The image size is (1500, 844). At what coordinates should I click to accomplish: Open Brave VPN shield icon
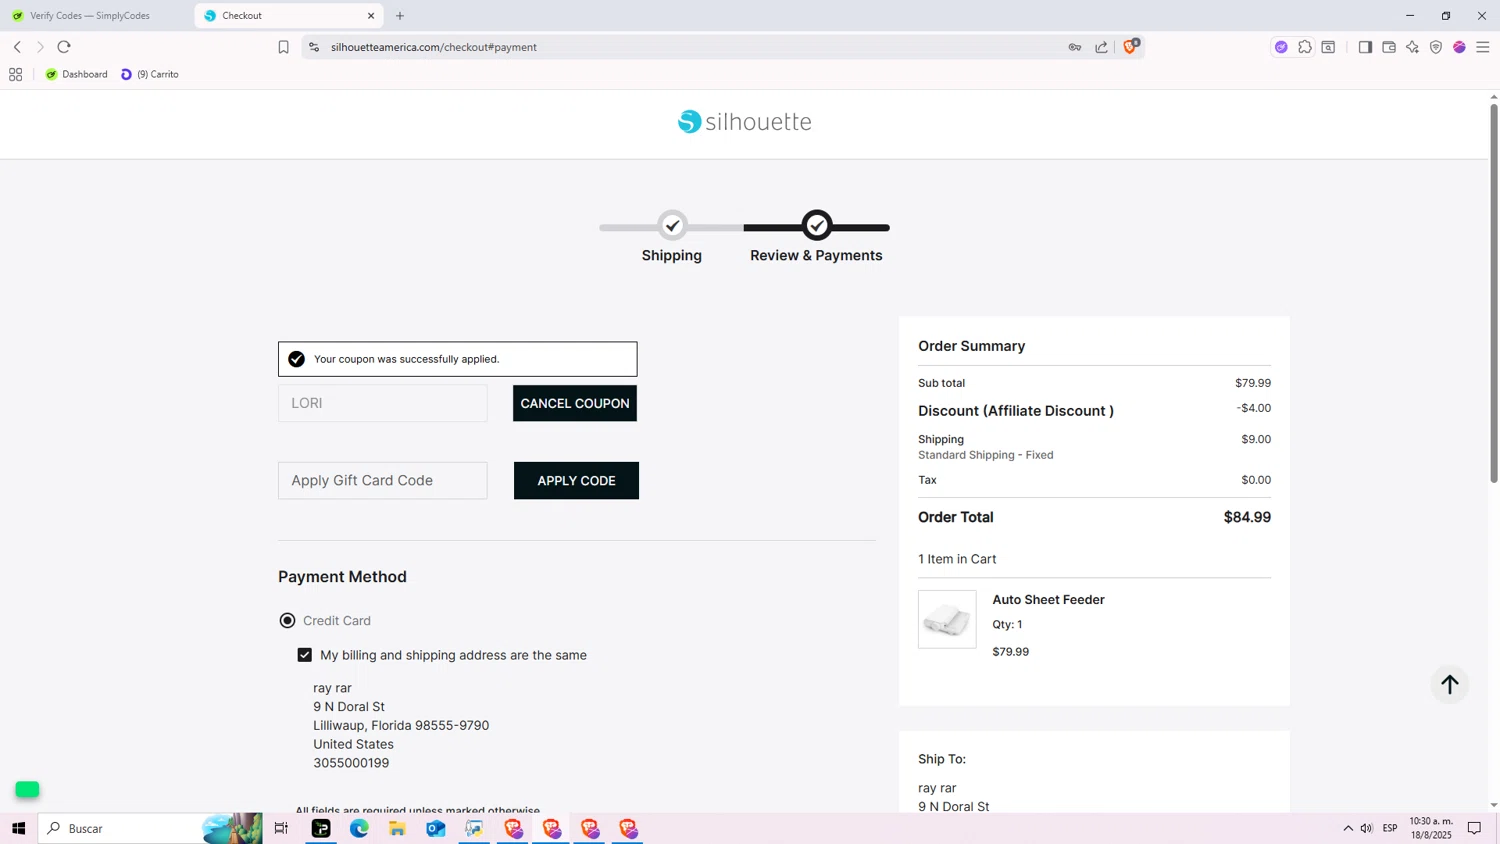coord(1436,47)
